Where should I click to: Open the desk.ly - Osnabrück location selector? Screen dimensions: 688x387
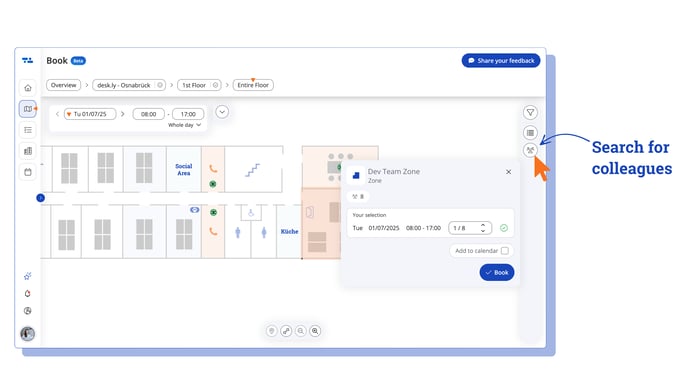coord(129,85)
